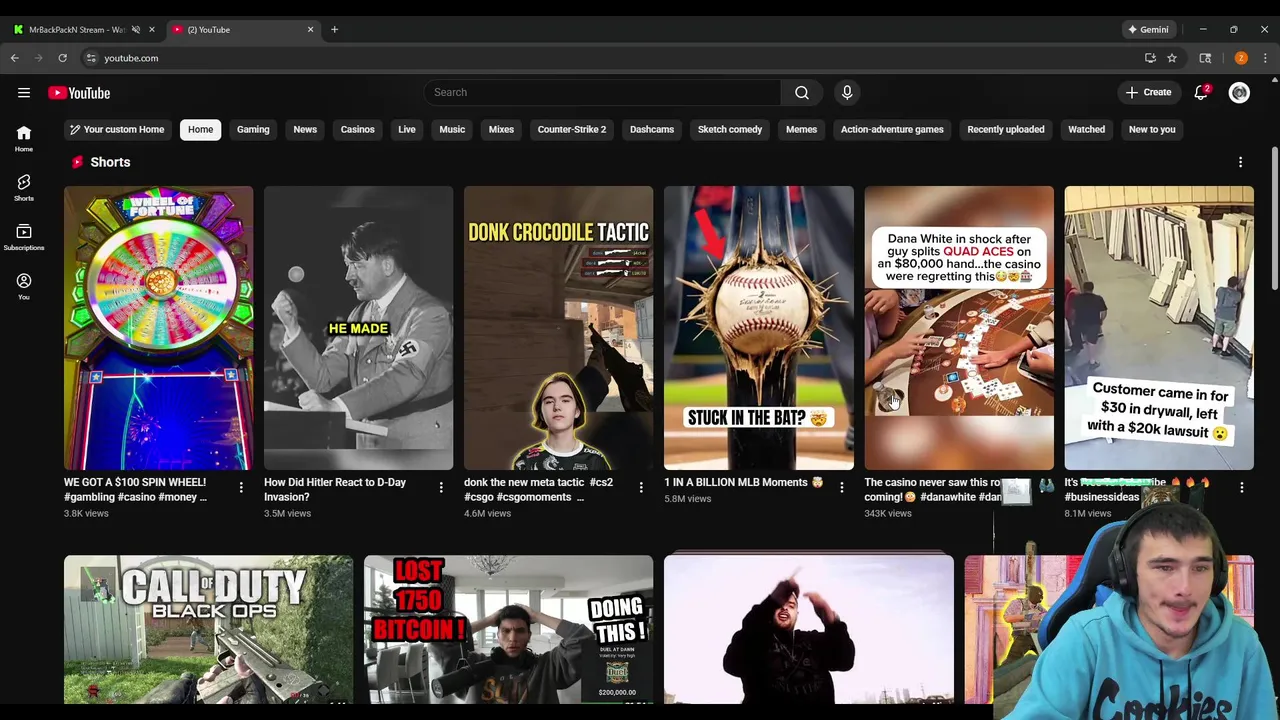Select the Counter-Strike 2 filter chip
The width and height of the screenshot is (1280, 720).
pos(572,129)
